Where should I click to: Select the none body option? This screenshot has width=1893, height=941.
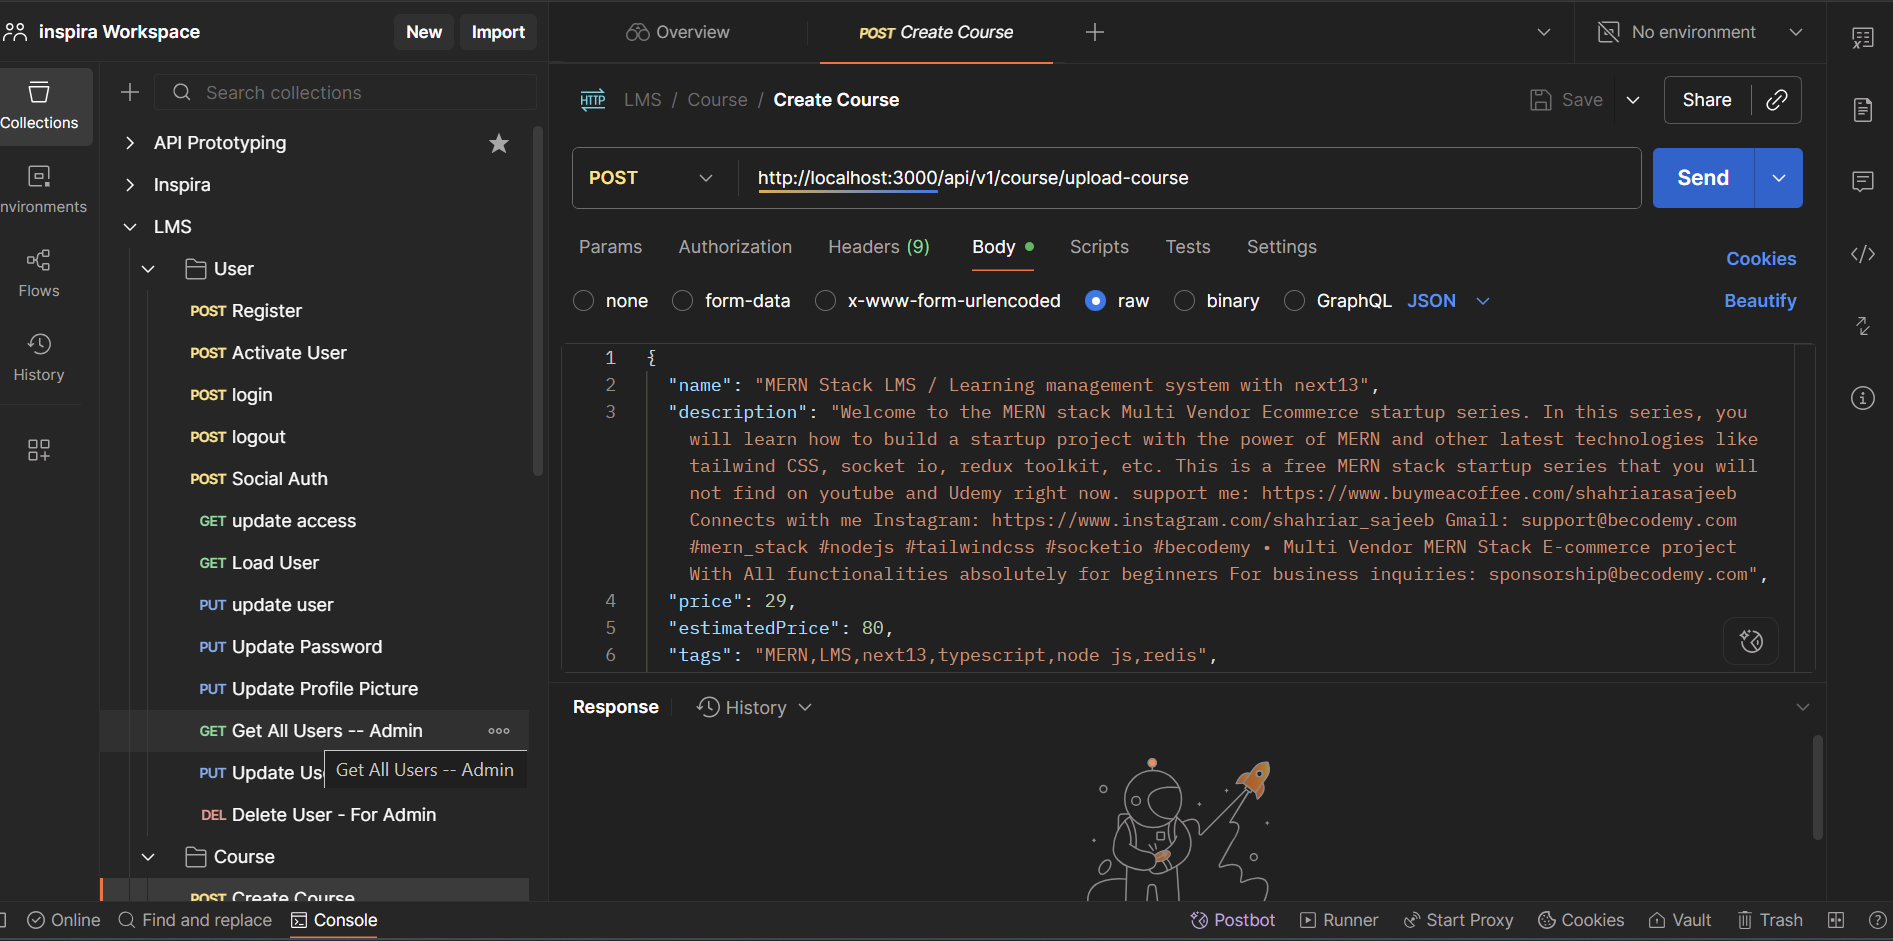click(584, 301)
